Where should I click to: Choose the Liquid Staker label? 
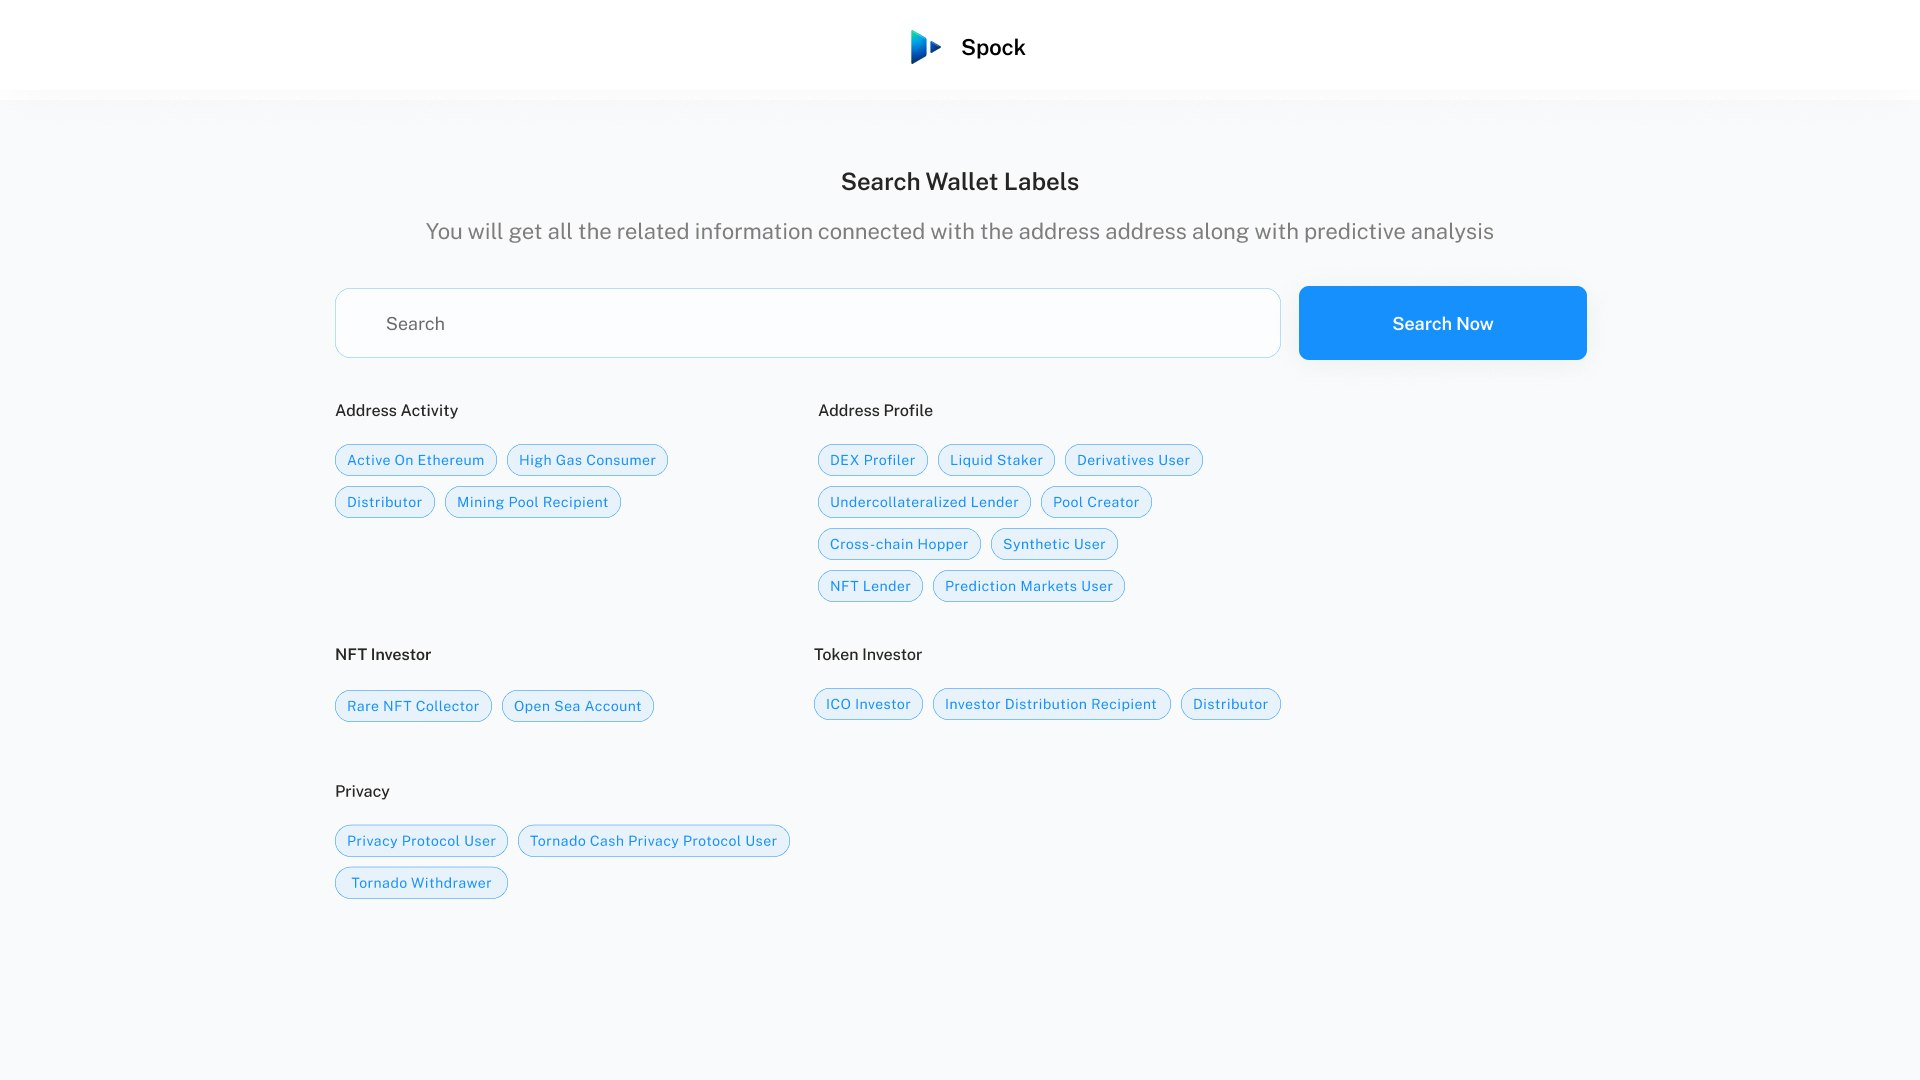coord(996,460)
